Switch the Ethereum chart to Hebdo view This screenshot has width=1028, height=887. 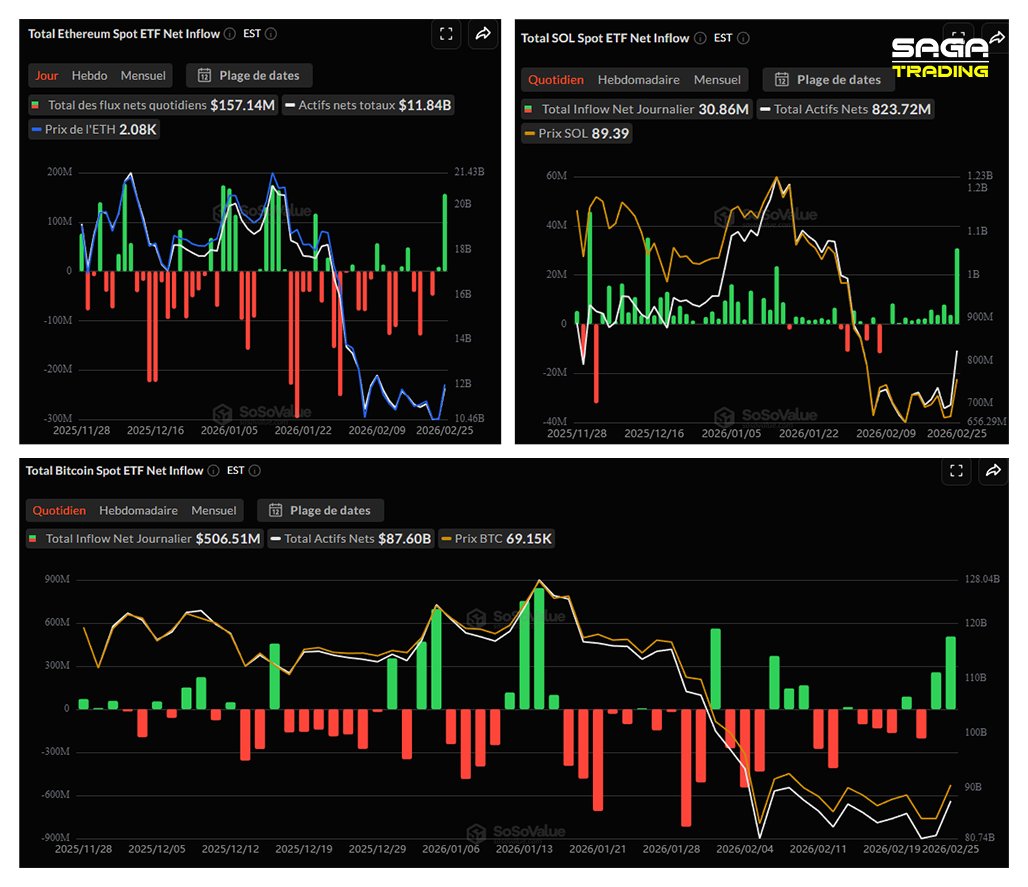pyautogui.click(x=91, y=75)
